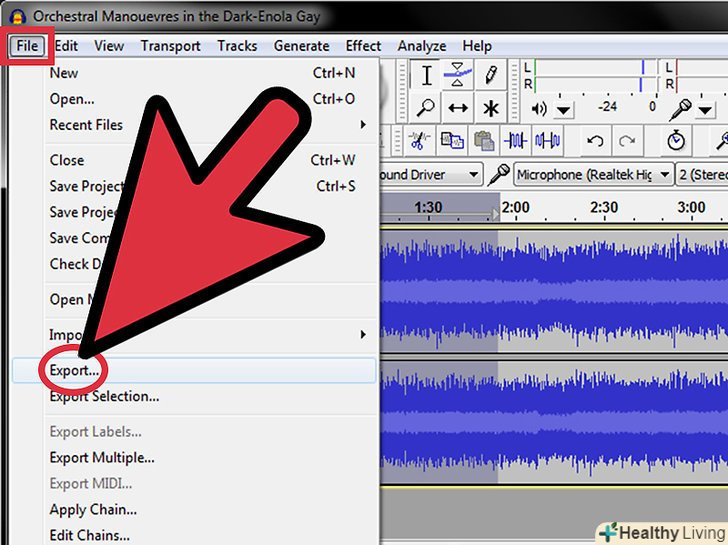Click the 2:30 mark on timeline ruler
Viewport: 728px width, 545px height.
pos(604,207)
